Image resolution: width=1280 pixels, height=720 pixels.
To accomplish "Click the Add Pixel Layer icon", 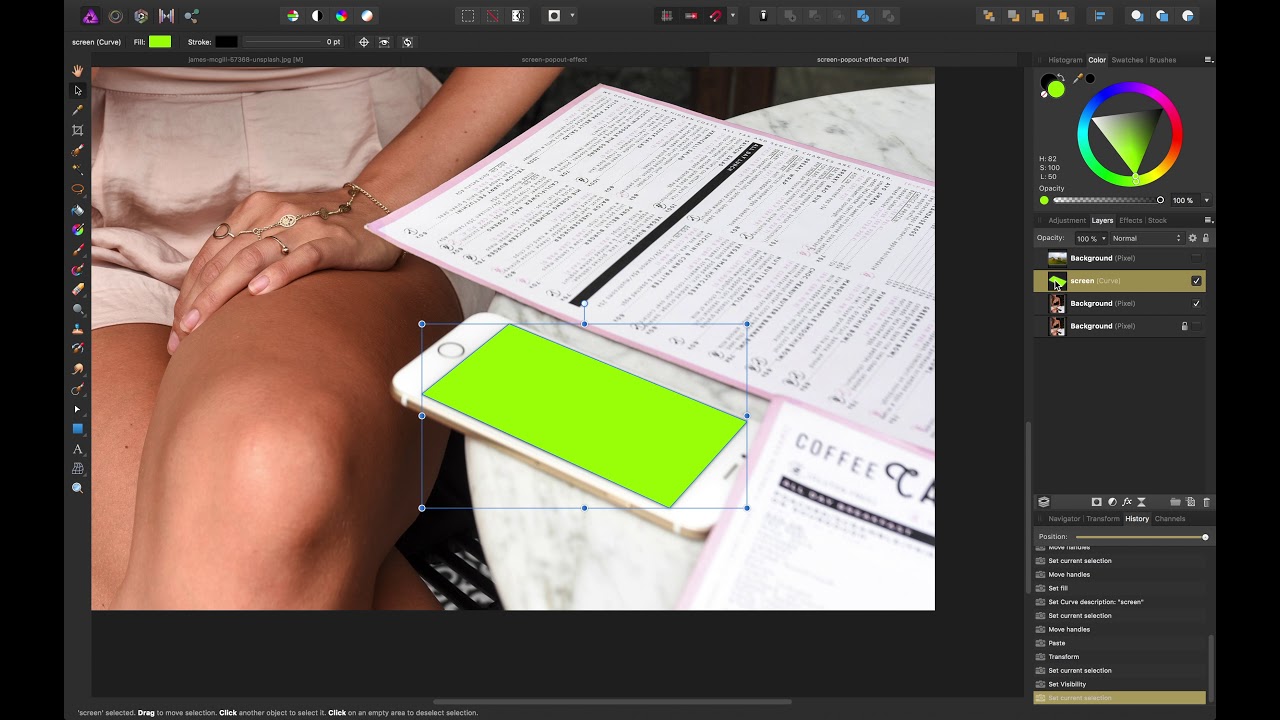I will pyautogui.click(x=1191, y=502).
